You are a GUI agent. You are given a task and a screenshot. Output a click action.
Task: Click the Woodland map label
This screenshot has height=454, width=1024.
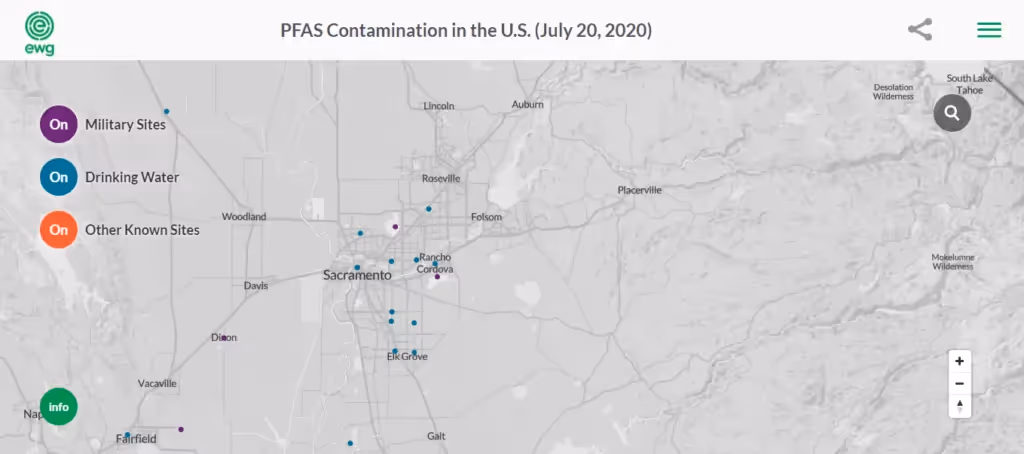coord(244,217)
